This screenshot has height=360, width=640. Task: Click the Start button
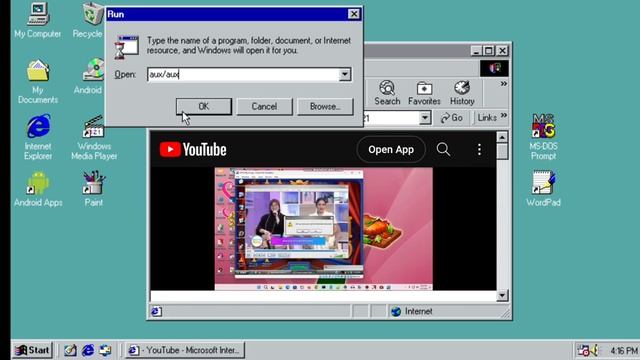32,350
